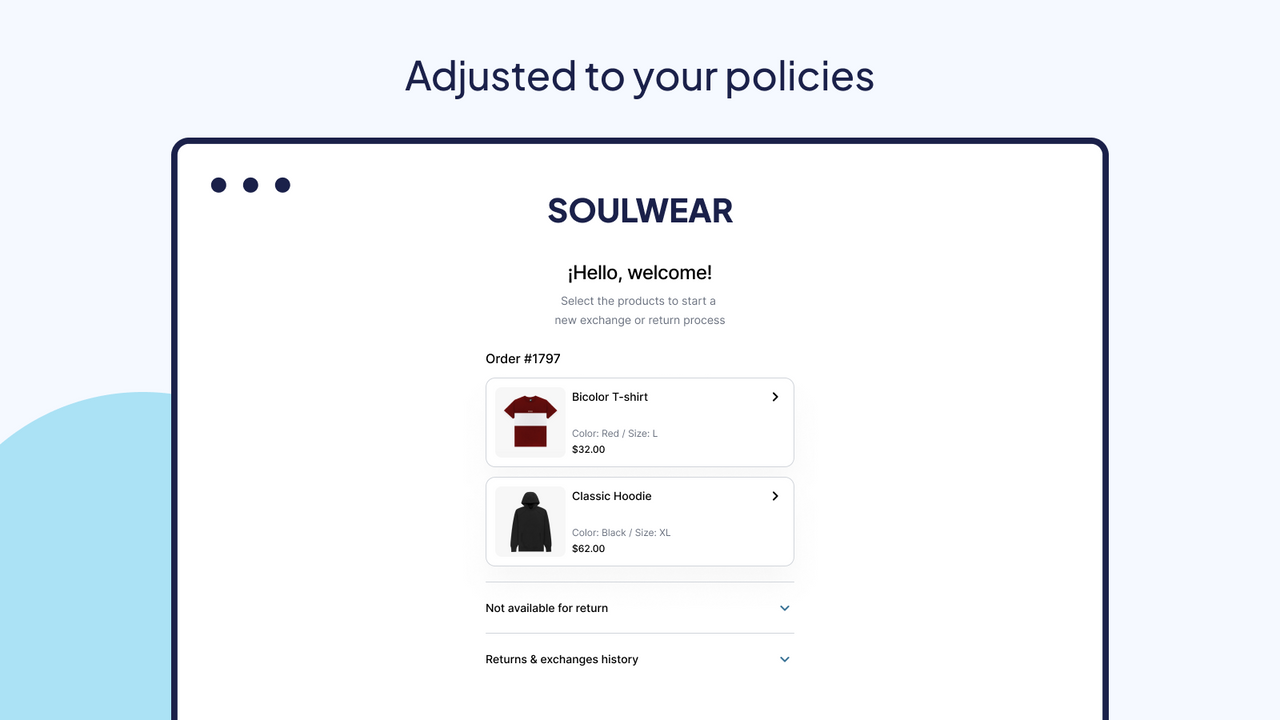Click the Classic Hoodie chevron arrow
Viewport: 1280px width, 720px height.
[774, 496]
